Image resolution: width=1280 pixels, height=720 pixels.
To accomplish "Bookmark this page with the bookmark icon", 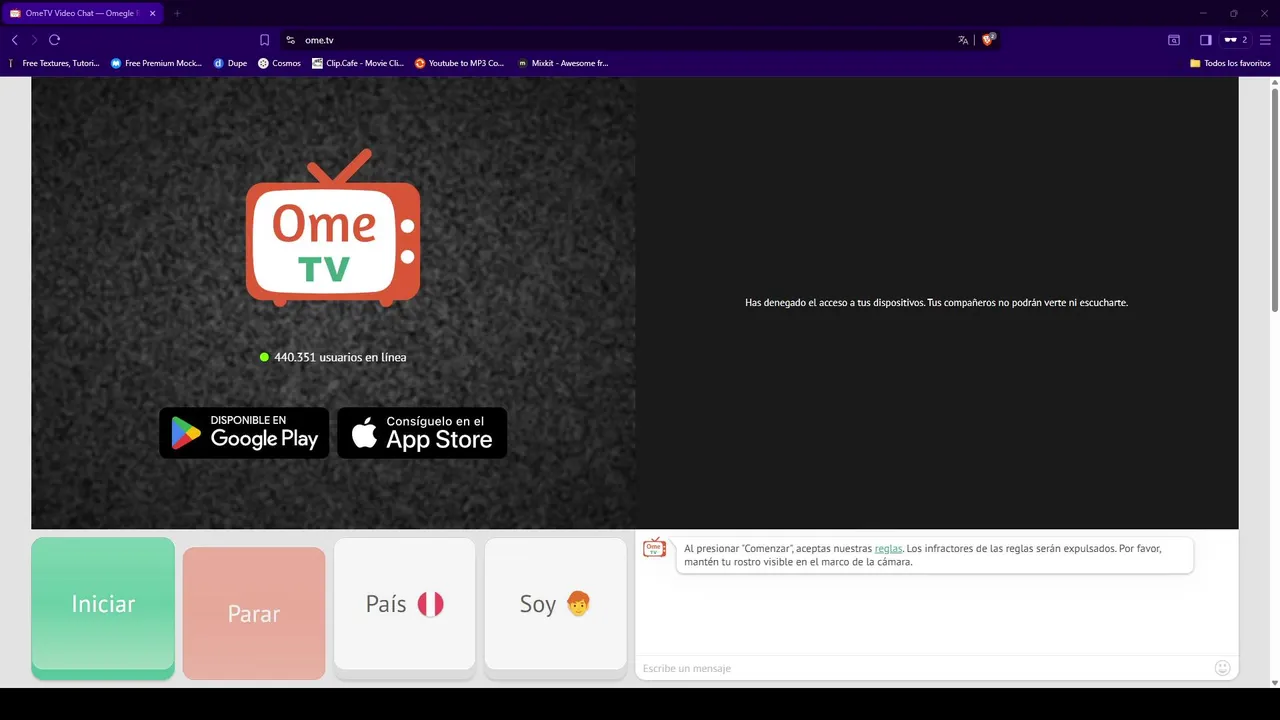I will 264,40.
